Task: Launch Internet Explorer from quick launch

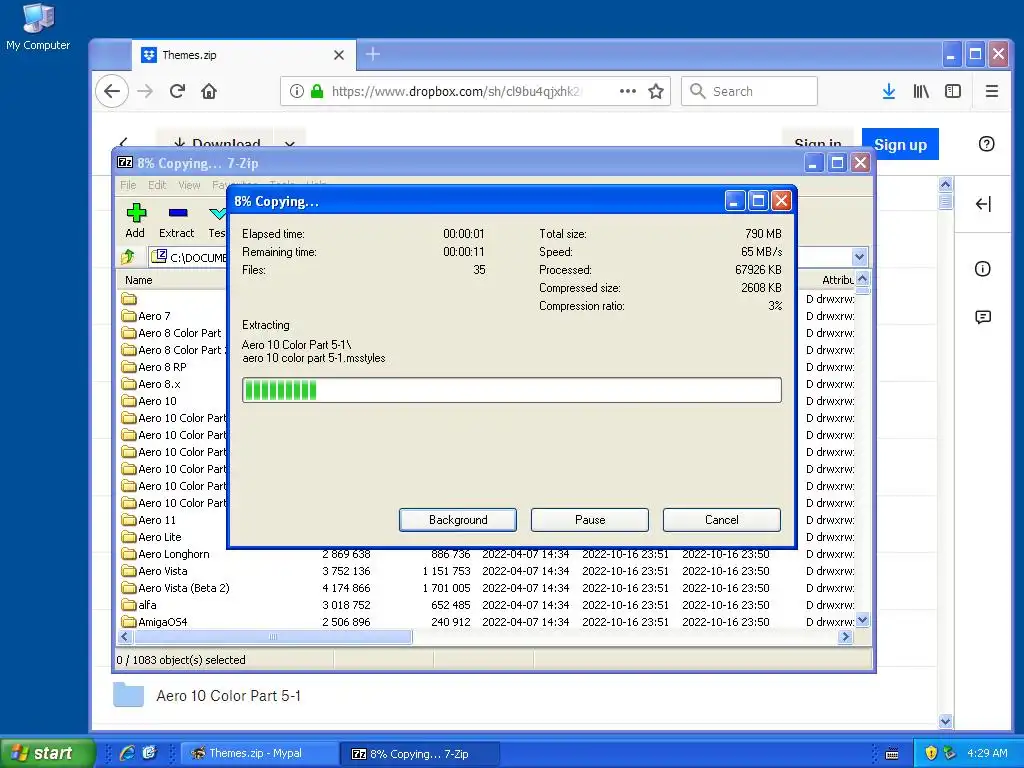Action: (127, 753)
